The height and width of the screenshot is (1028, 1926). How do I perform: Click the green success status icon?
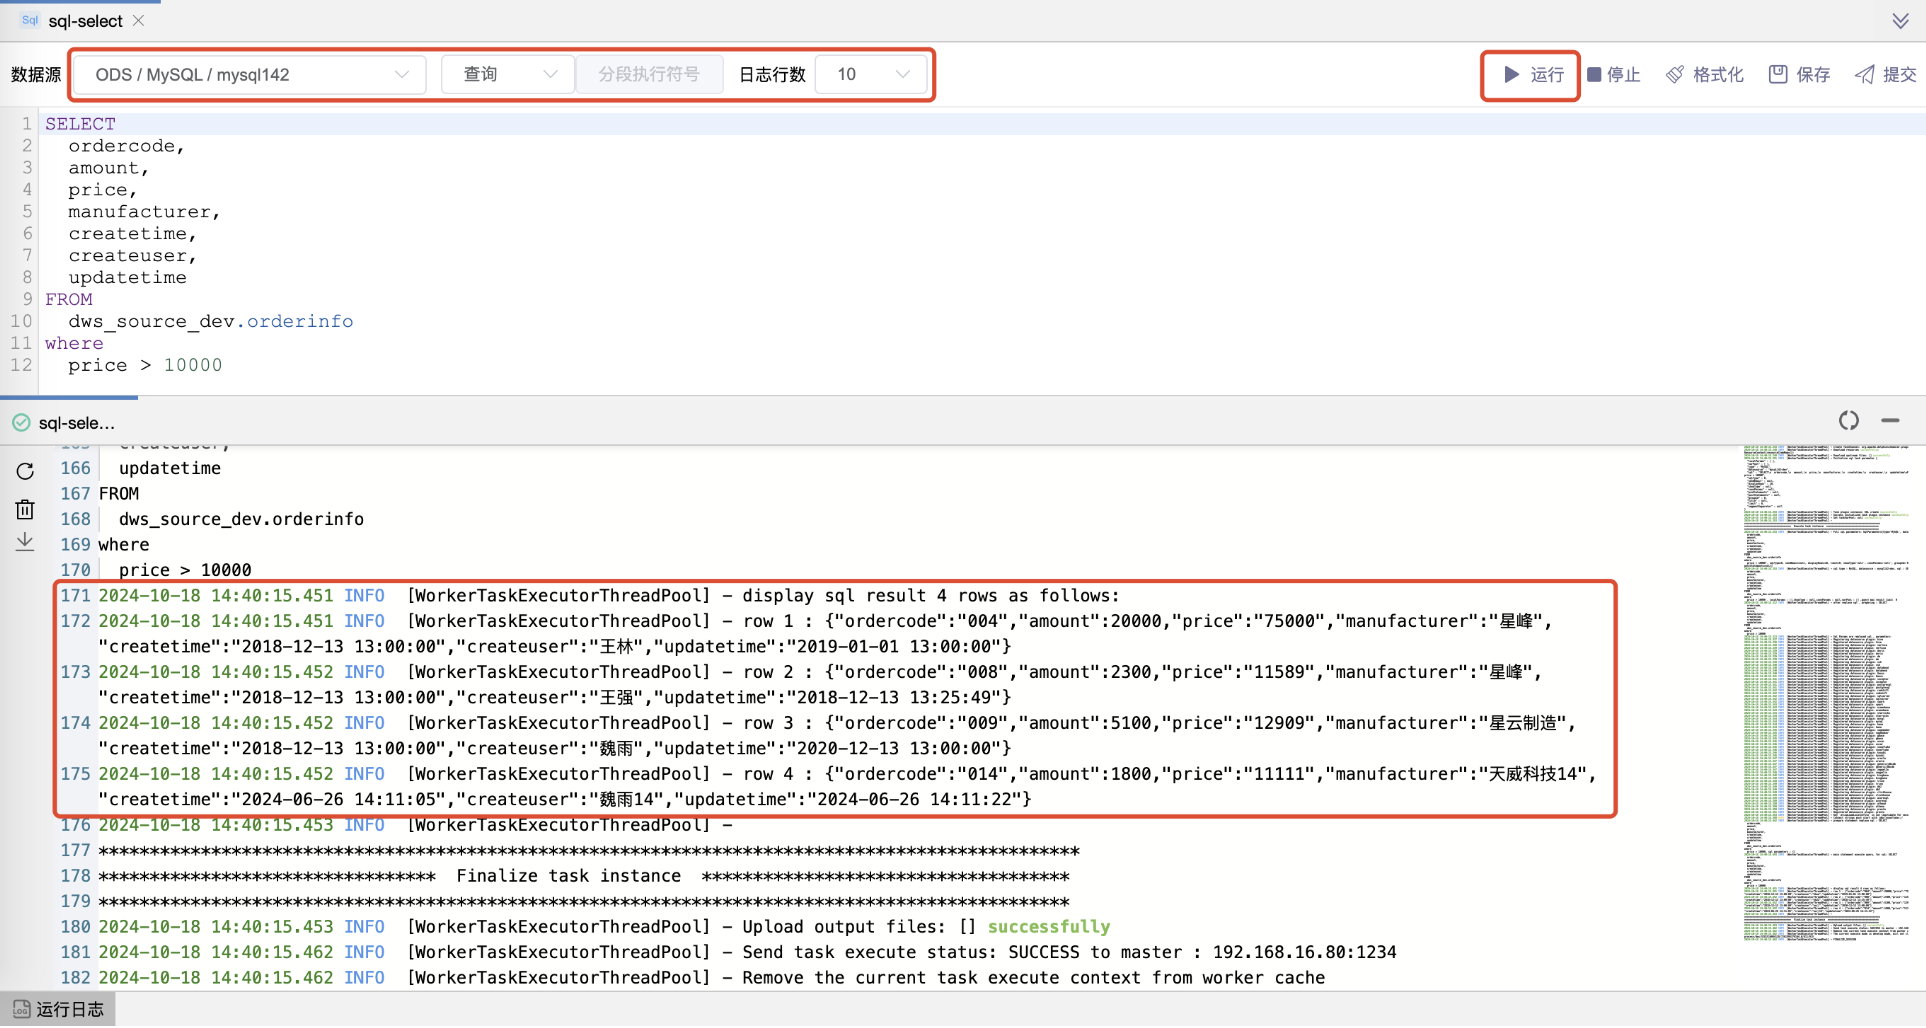pos(20,422)
